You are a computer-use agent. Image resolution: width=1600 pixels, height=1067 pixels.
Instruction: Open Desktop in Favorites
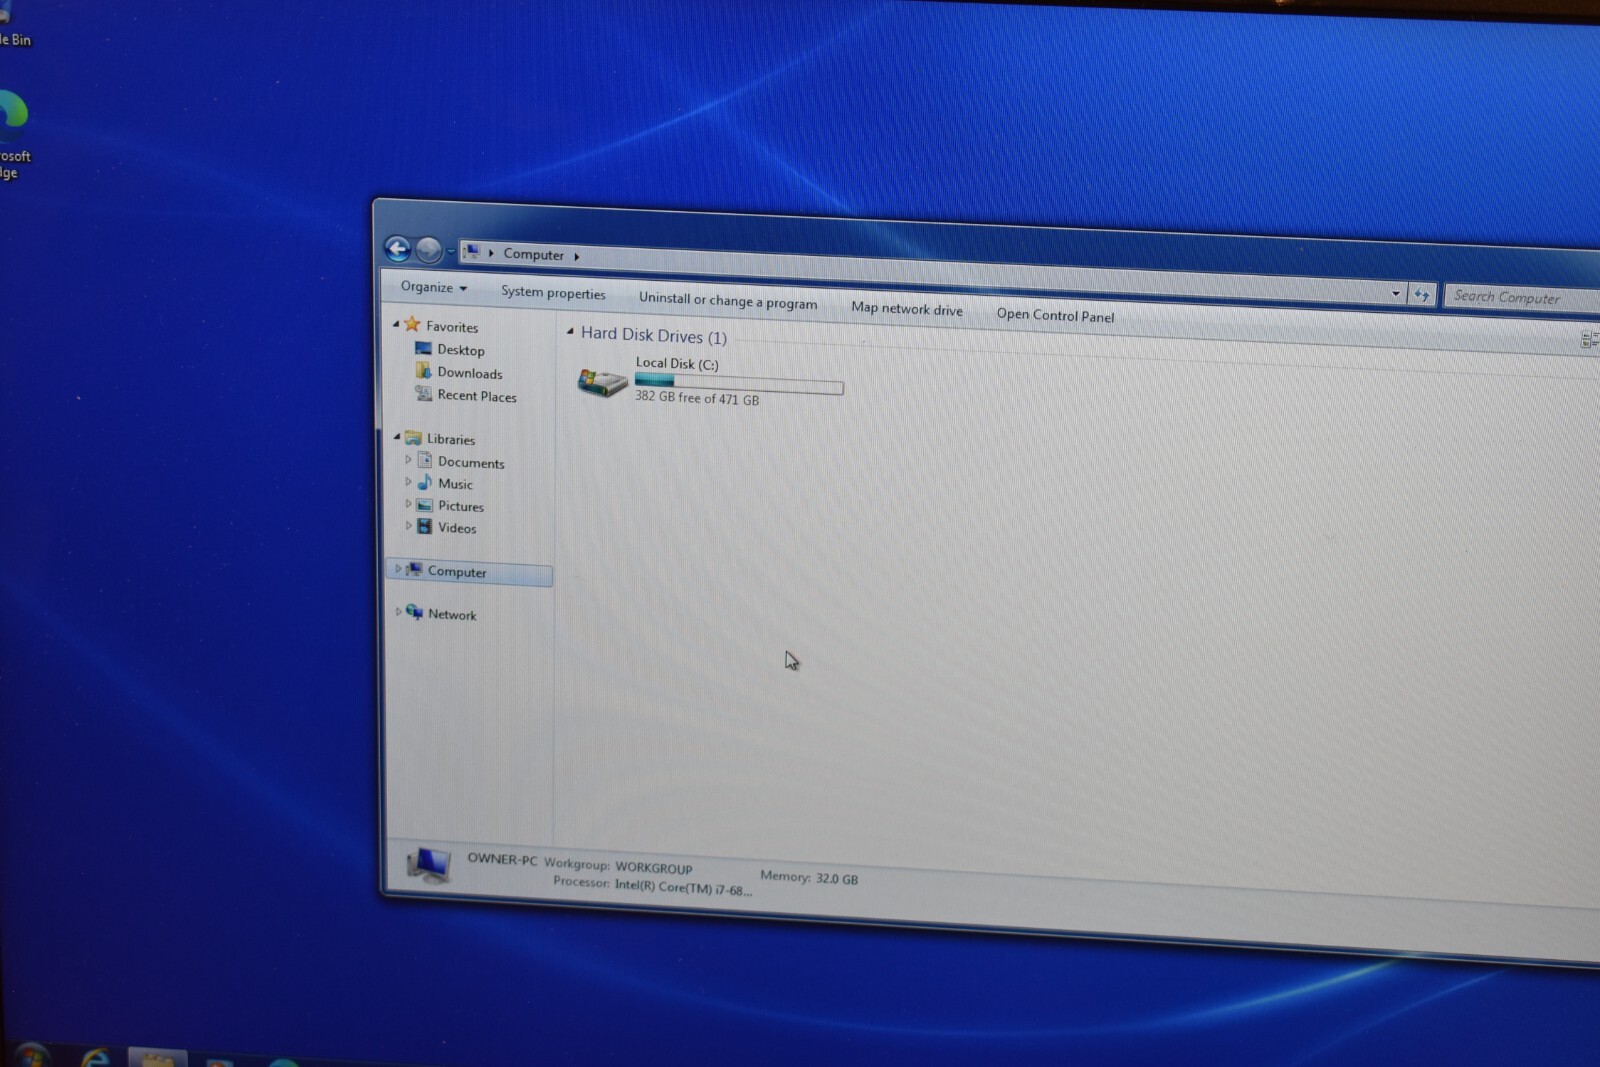point(461,350)
